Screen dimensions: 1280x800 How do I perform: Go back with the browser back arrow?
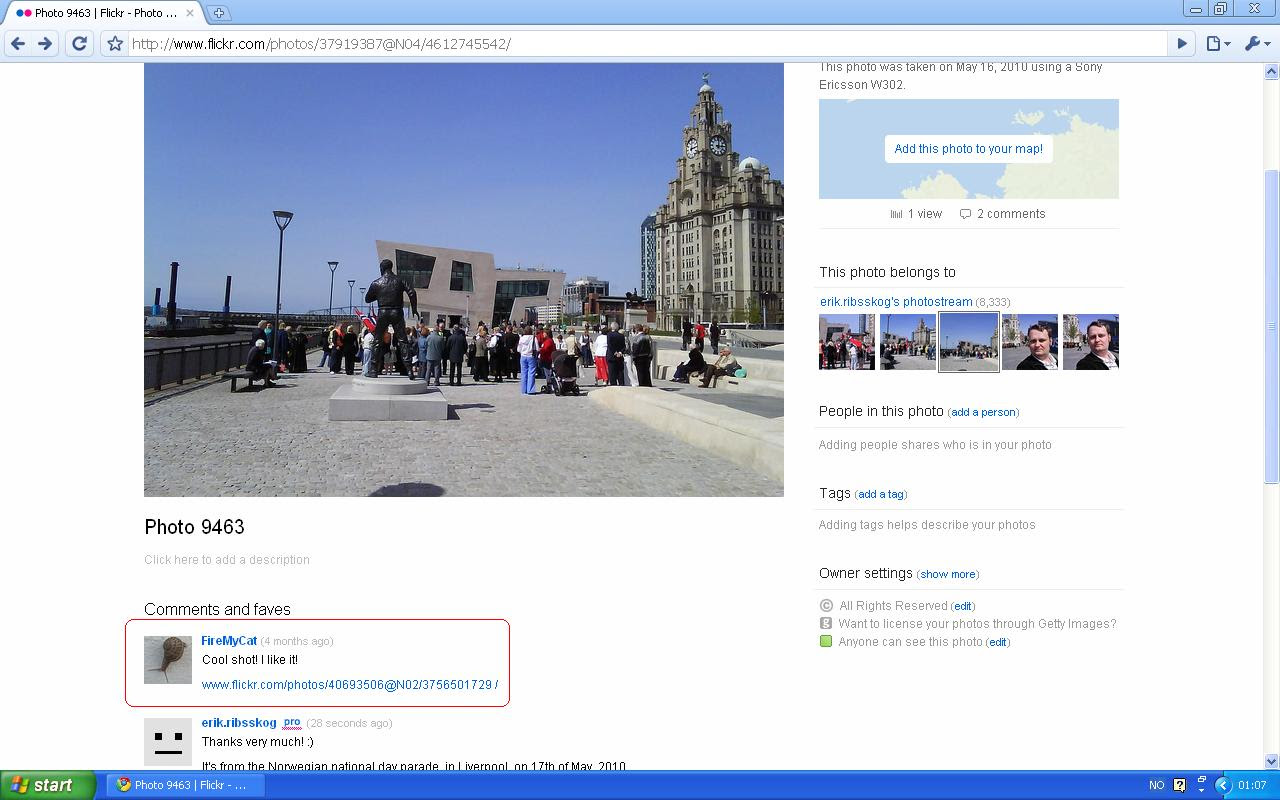point(17,43)
